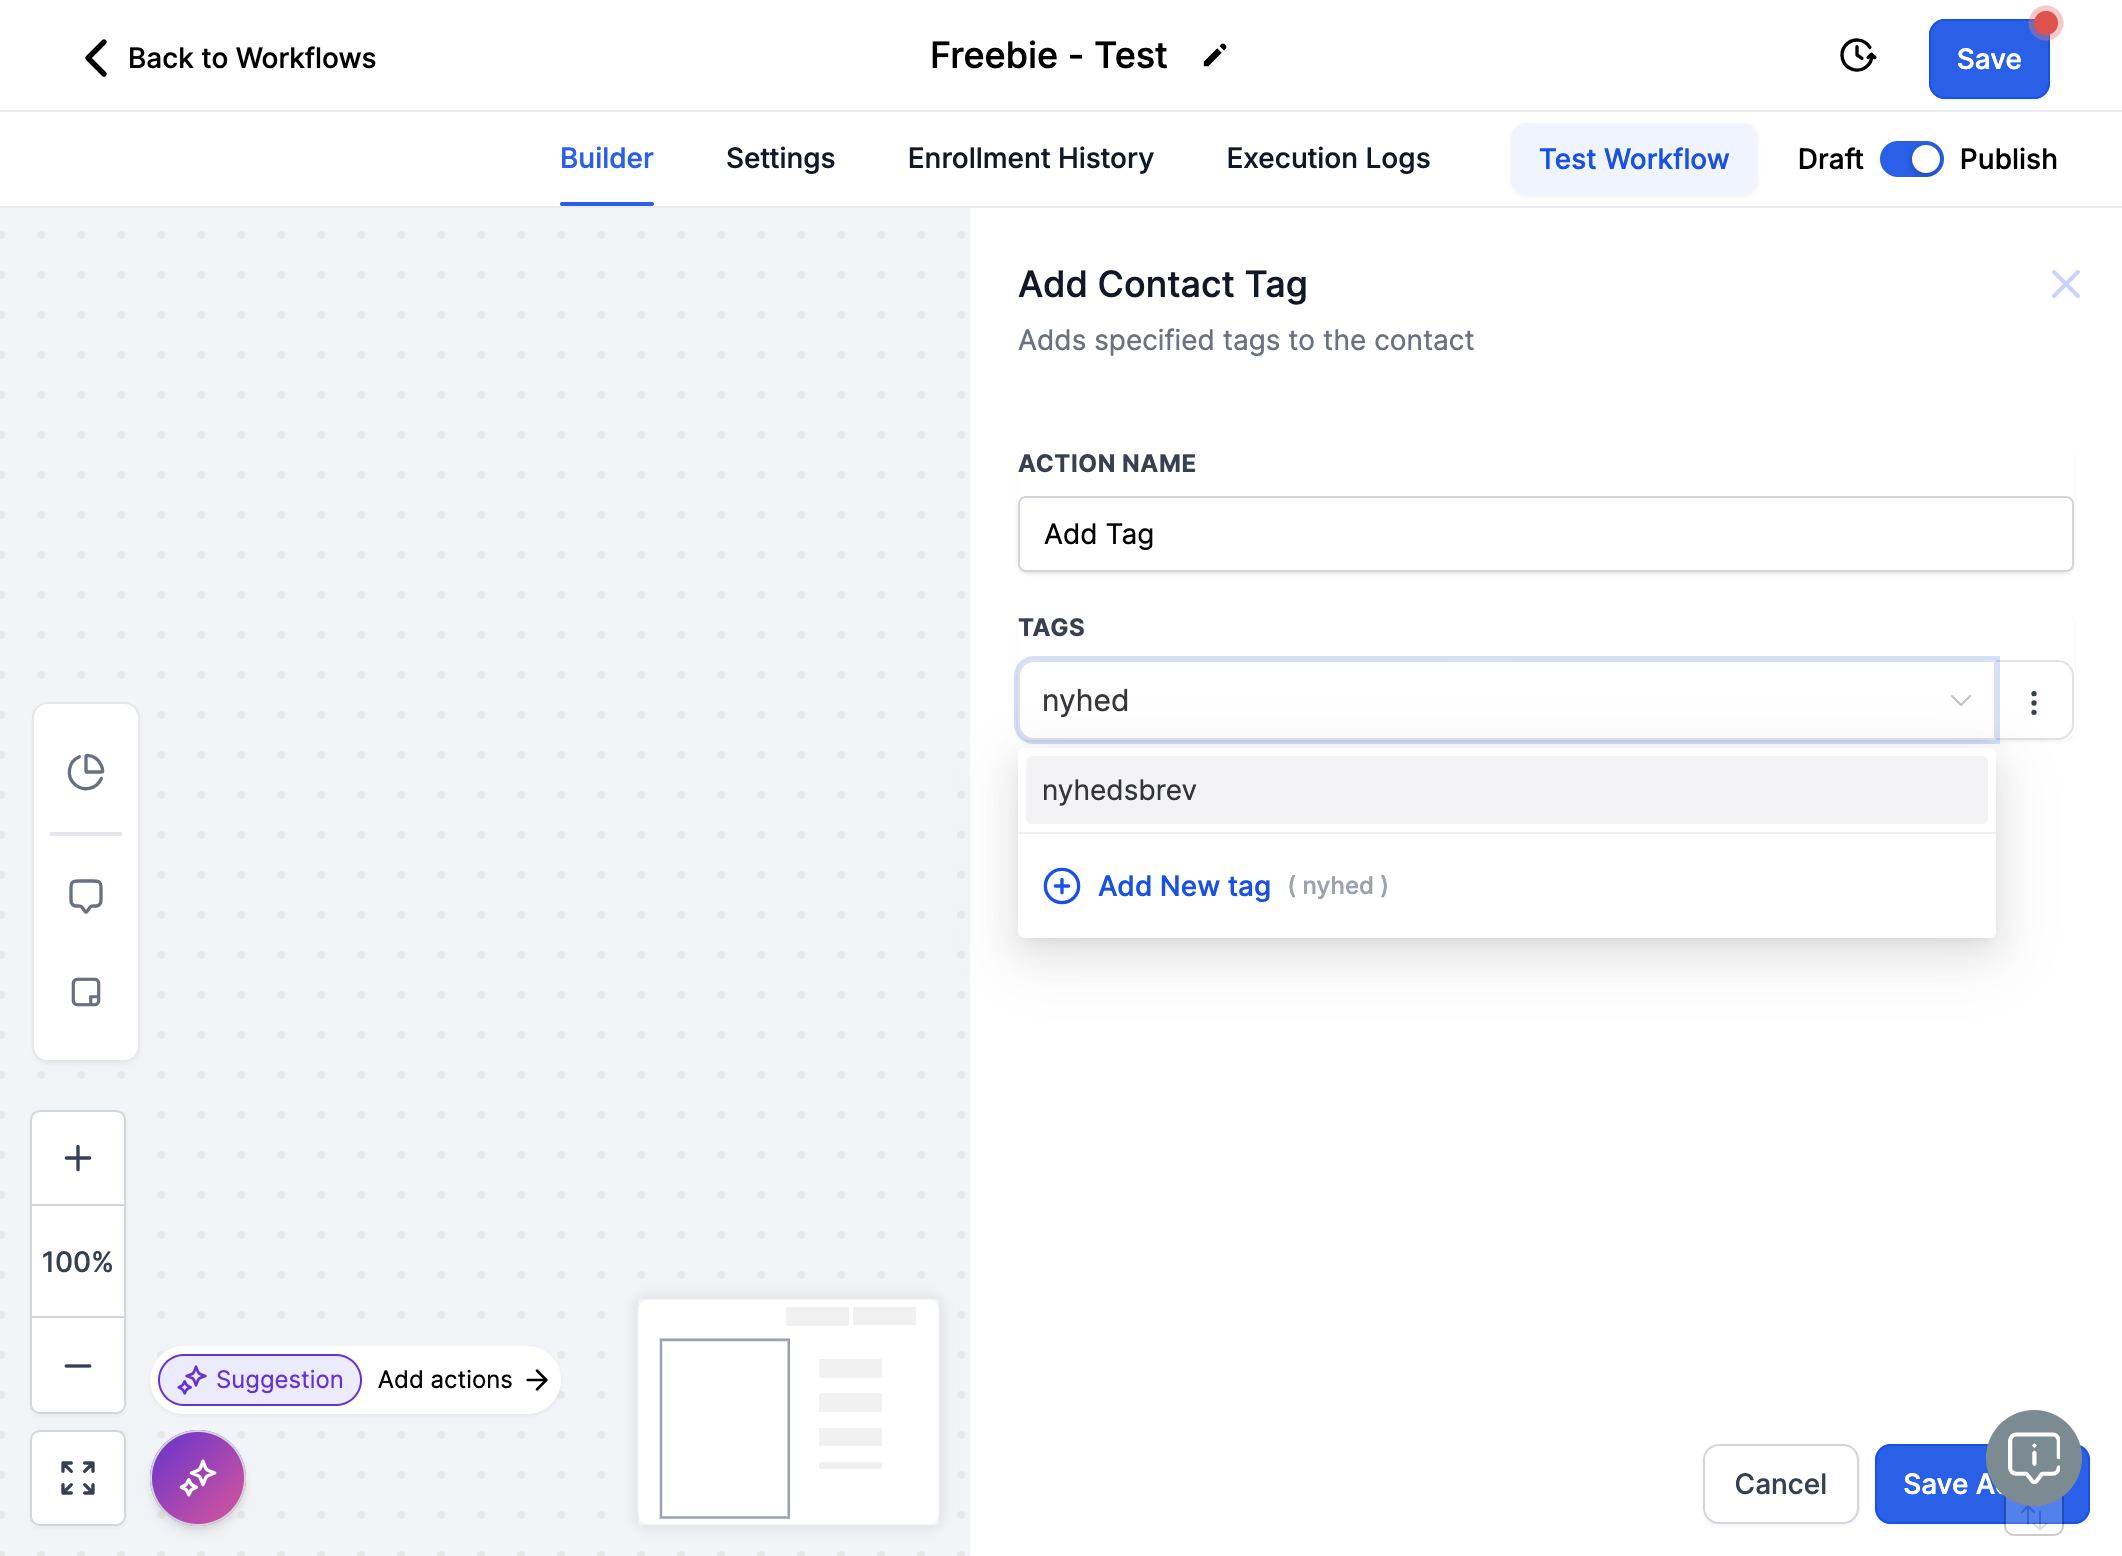Click the pencil icon to rename workflow
2122x1556 pixels.
[1215, 56]
